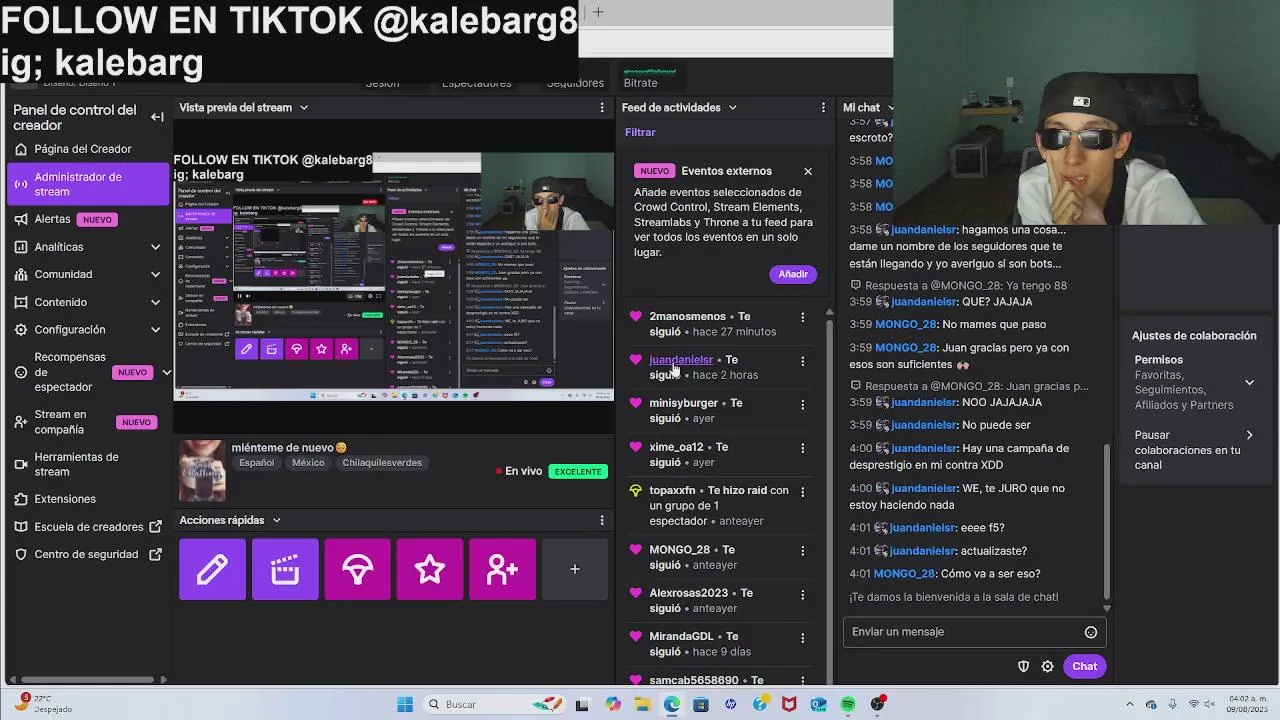
Task: Collapse the creator dashboard sidebar arrow
Action: [x=157, y=117]
